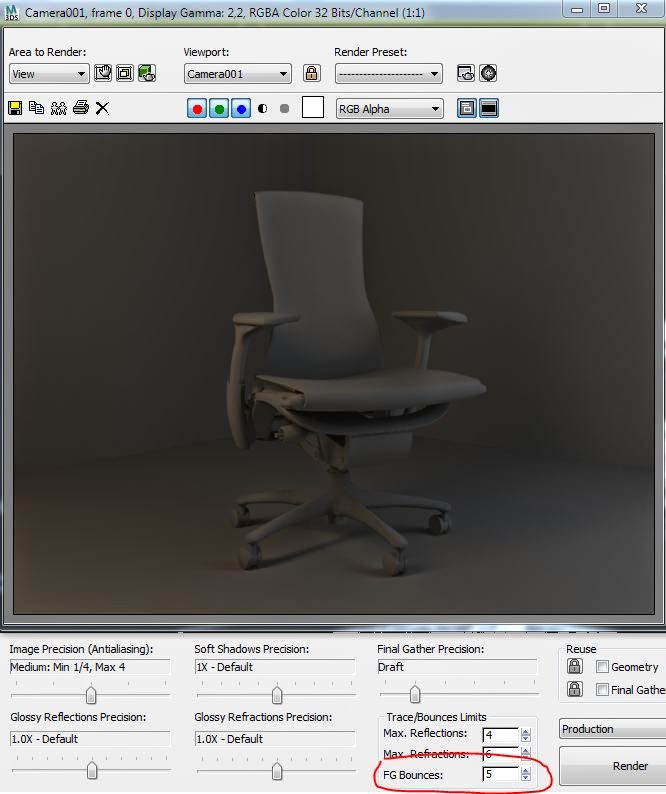Toggle the UI display icon with black screen
Screen dimensions: 666x794
tap(489, 108)
